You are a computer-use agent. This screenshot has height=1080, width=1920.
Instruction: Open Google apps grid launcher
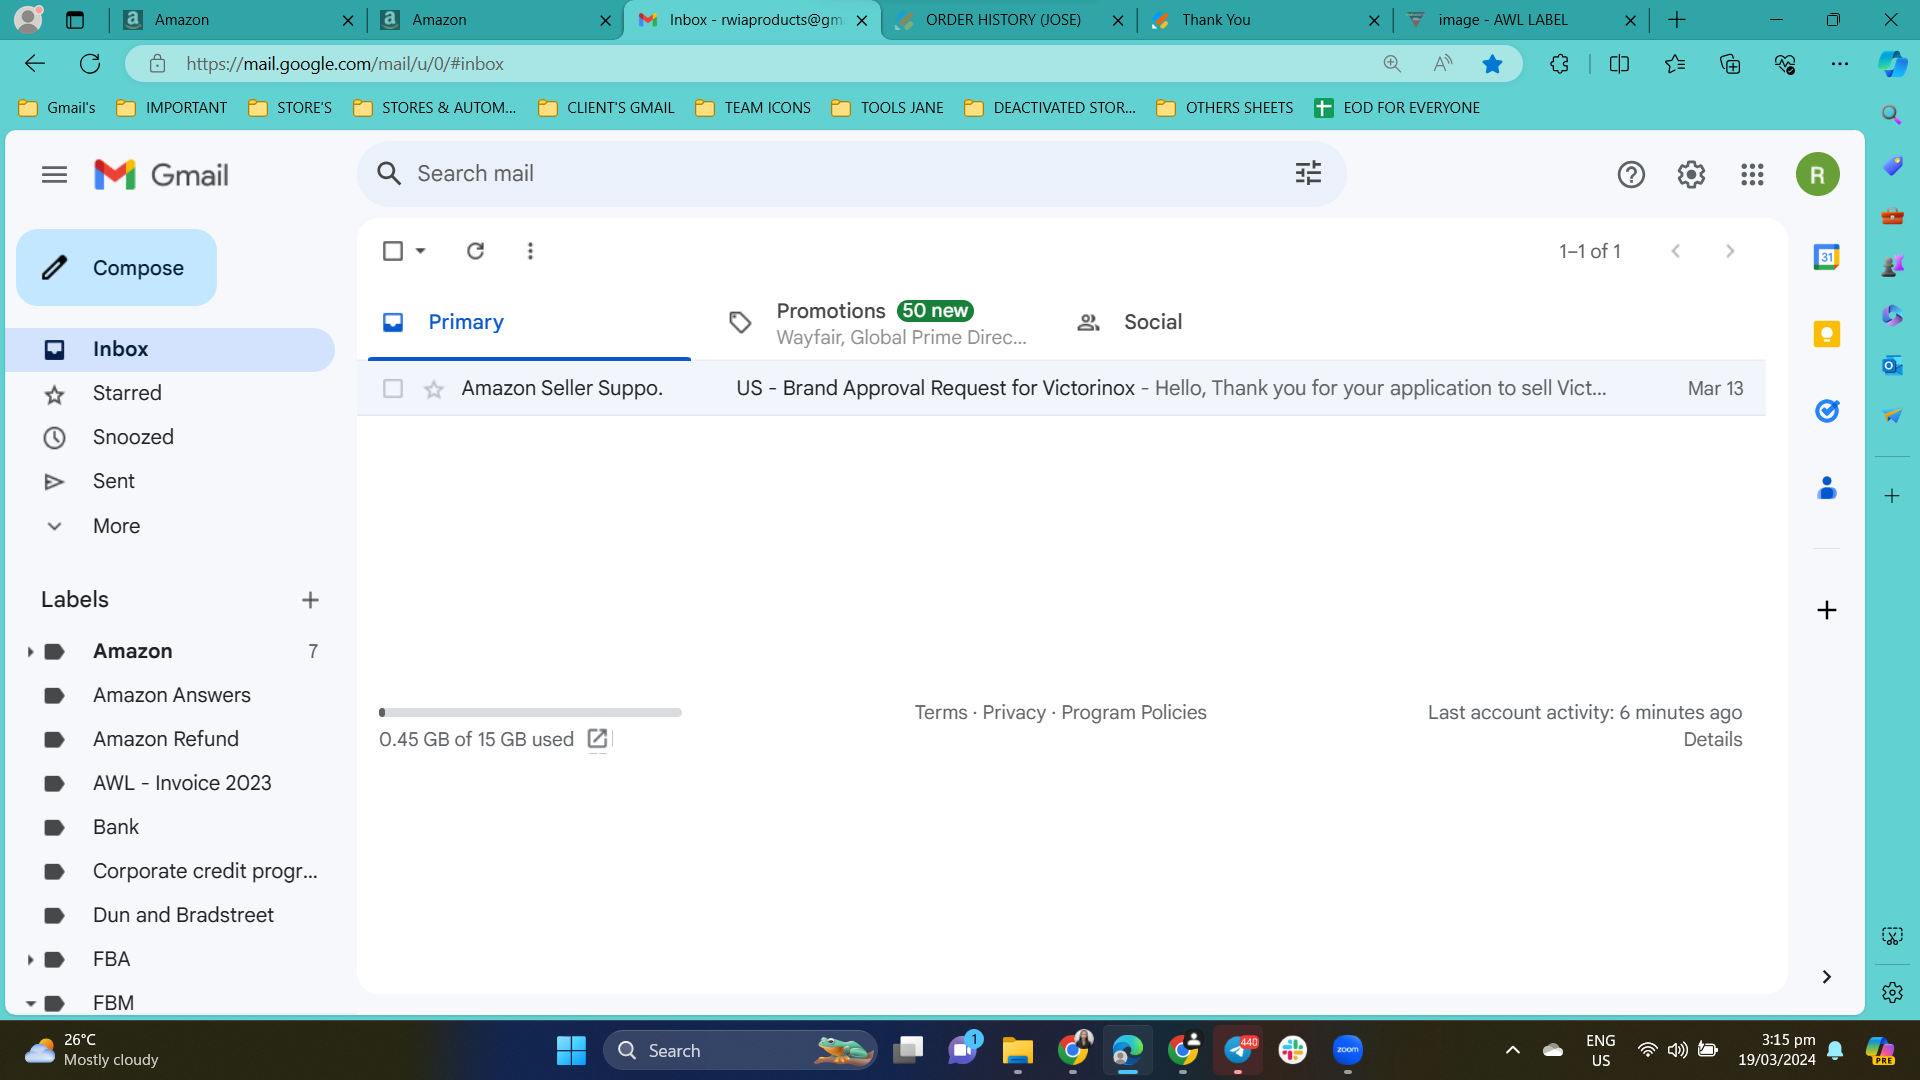(x=1752, y=175)
